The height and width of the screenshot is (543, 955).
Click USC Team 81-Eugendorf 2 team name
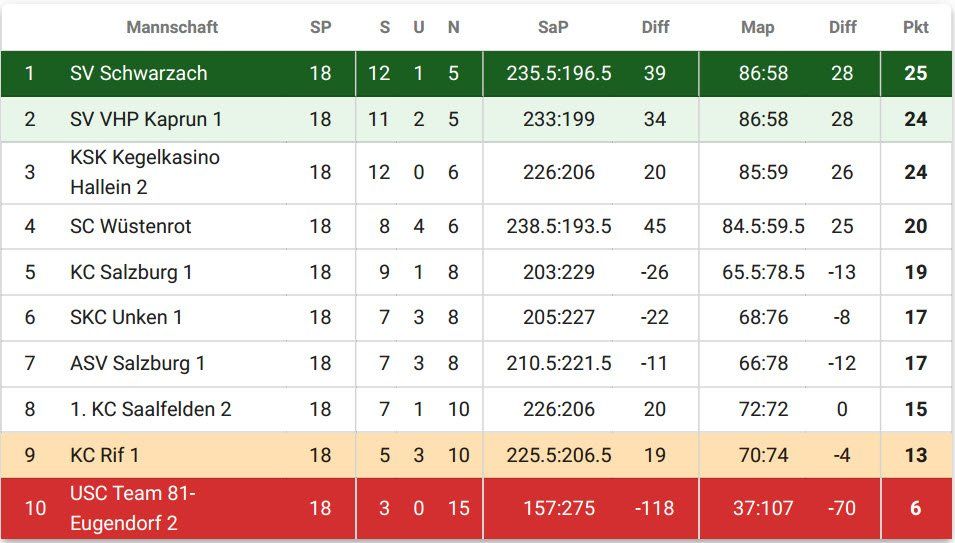[x=132, y=507]
